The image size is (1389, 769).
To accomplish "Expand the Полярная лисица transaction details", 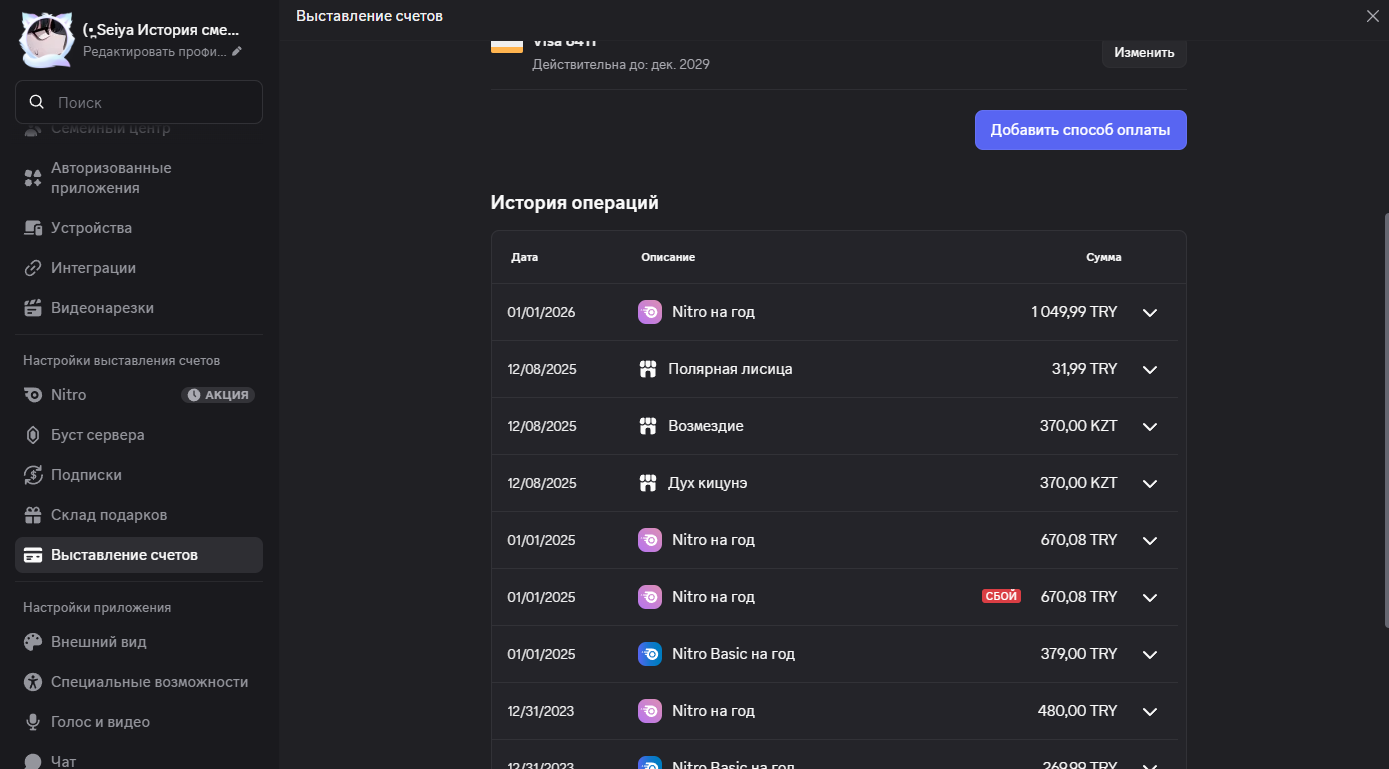I will 1150,369.
